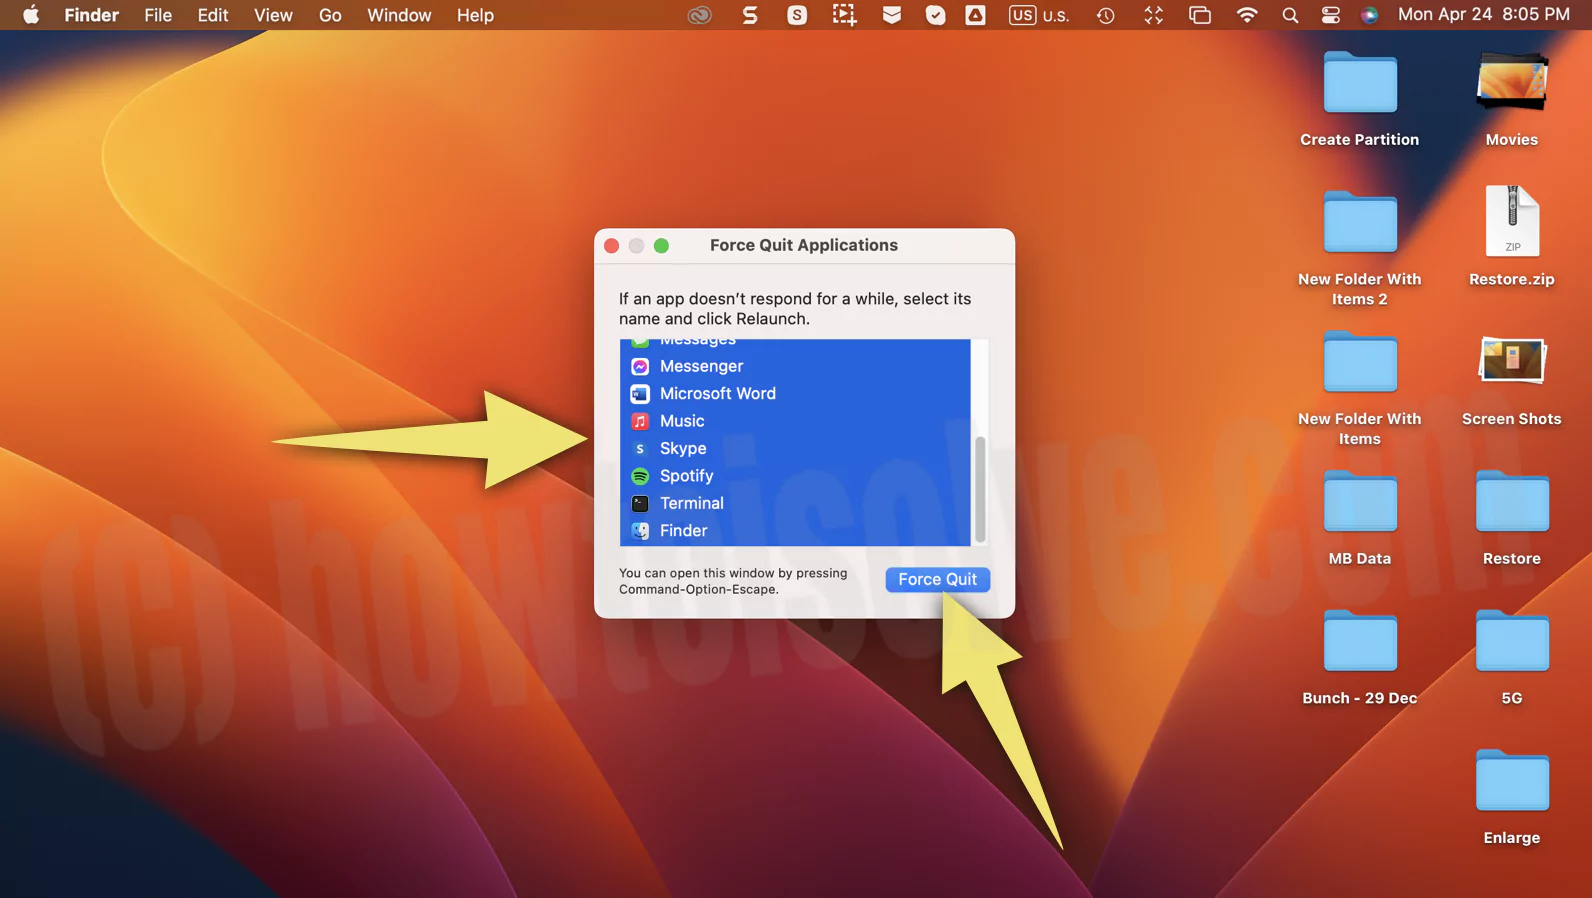Open the Help menu
1592x898 pixels.
(475, 15)
